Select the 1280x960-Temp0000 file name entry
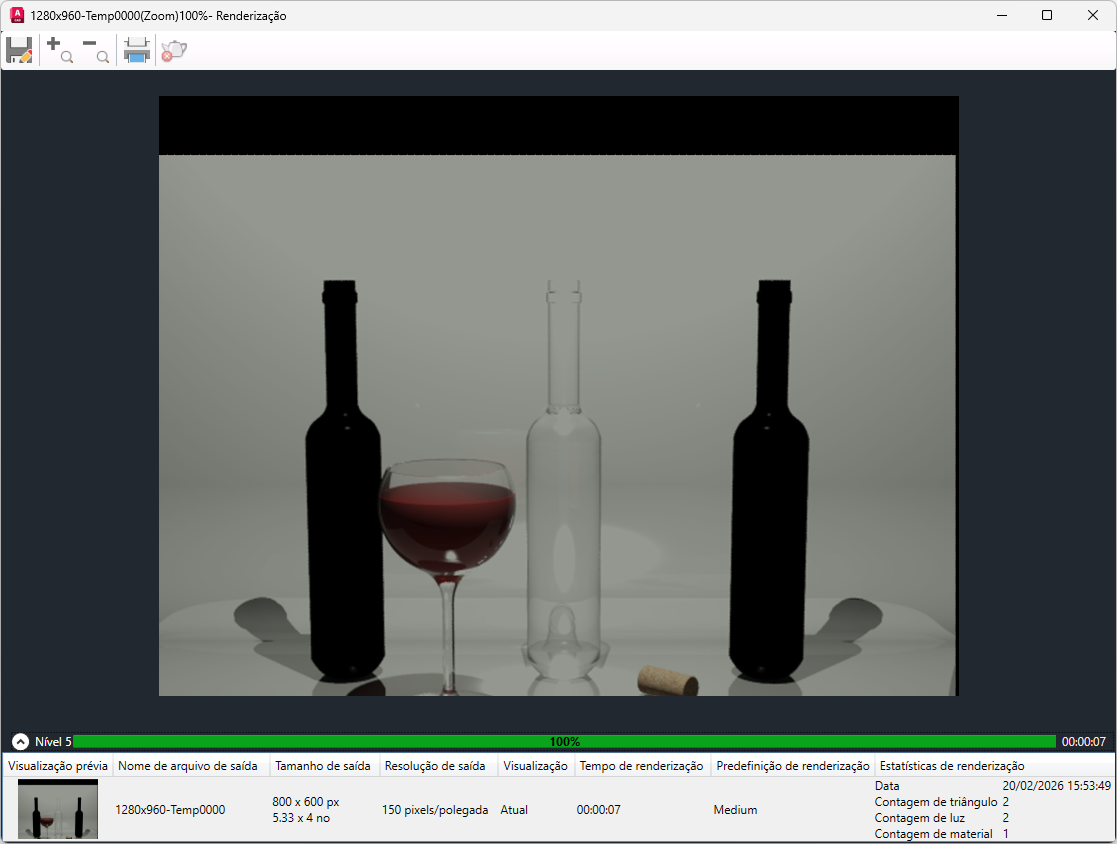 click(x=170, y=810)
